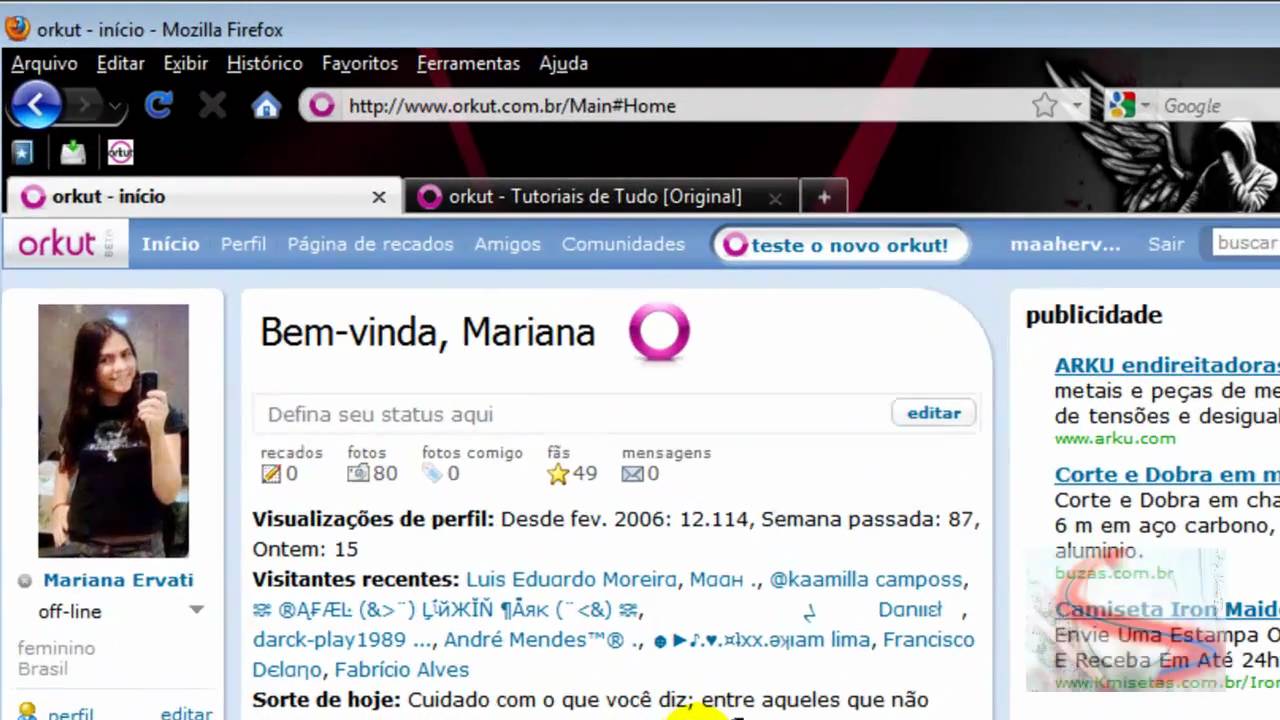1280x720 pixels.
Task: Open visitor Fabrício Alves profile
Action: coord(401,669)
